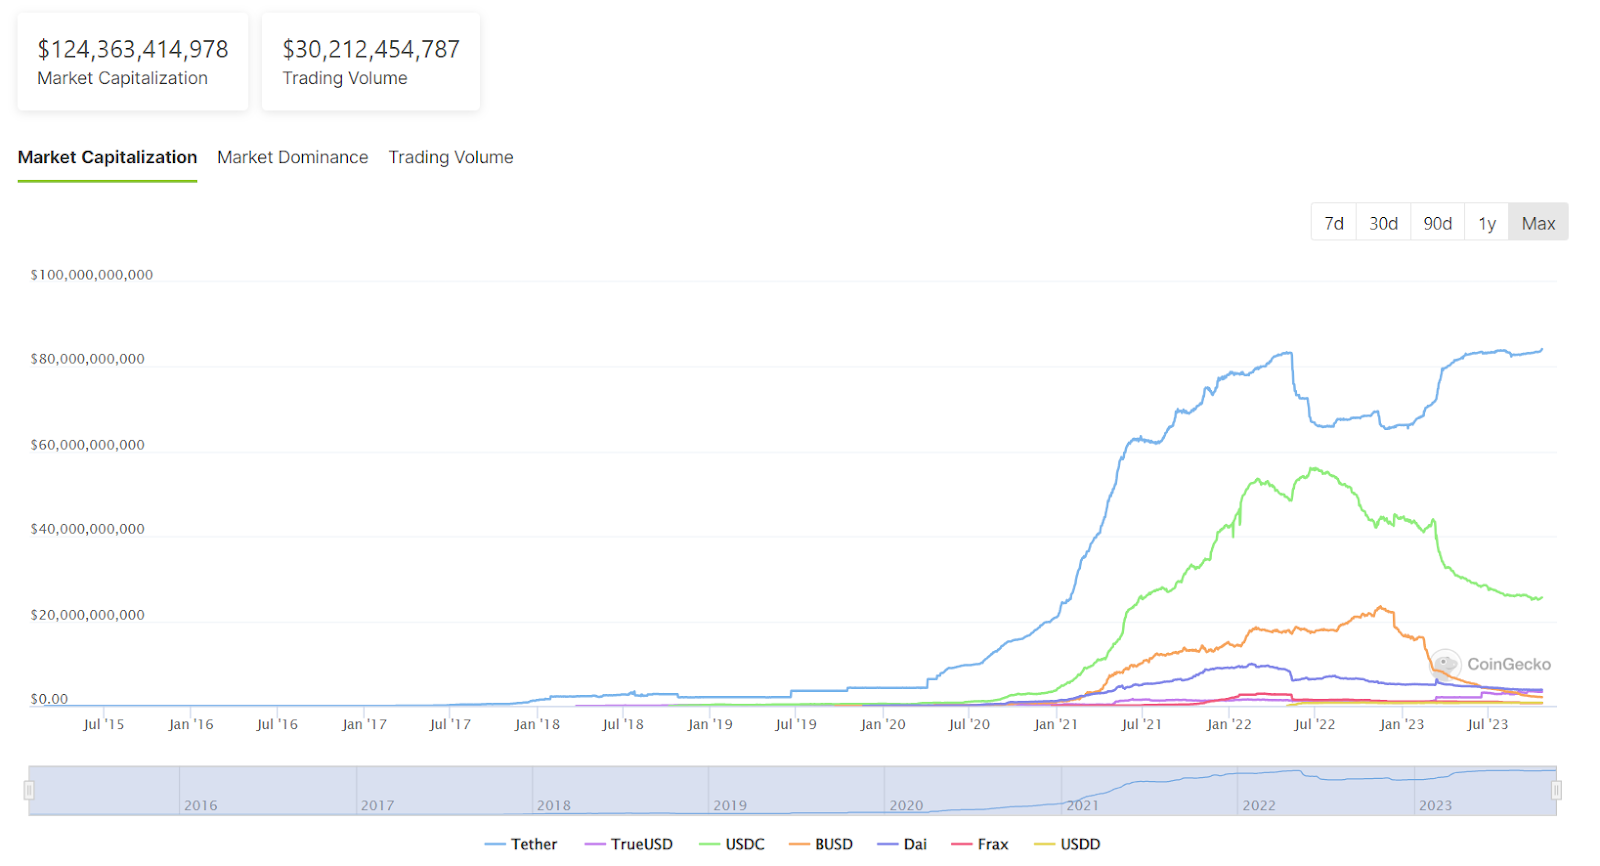Image resolution: width=1600 pixels, height=866 pixels.
Task: Select the 1y time range
Action: tap(1487, 223)
